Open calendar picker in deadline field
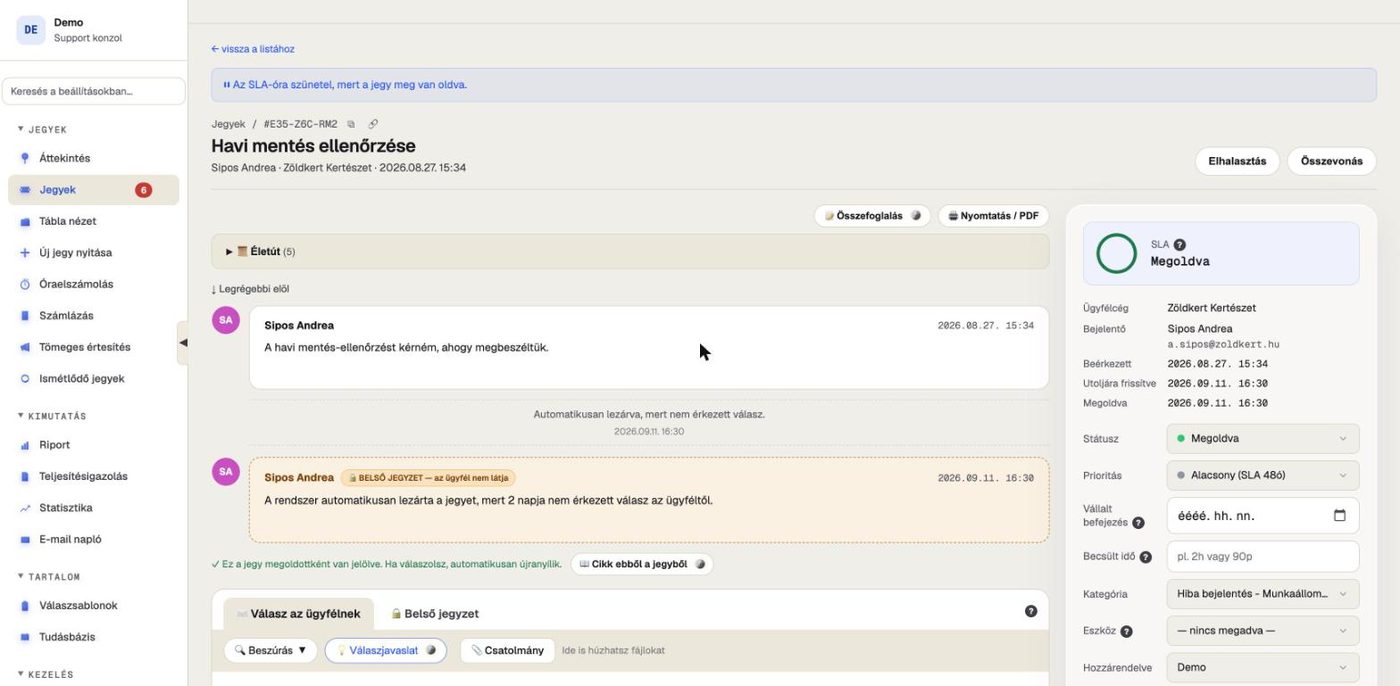 (x=1340, y=516)
